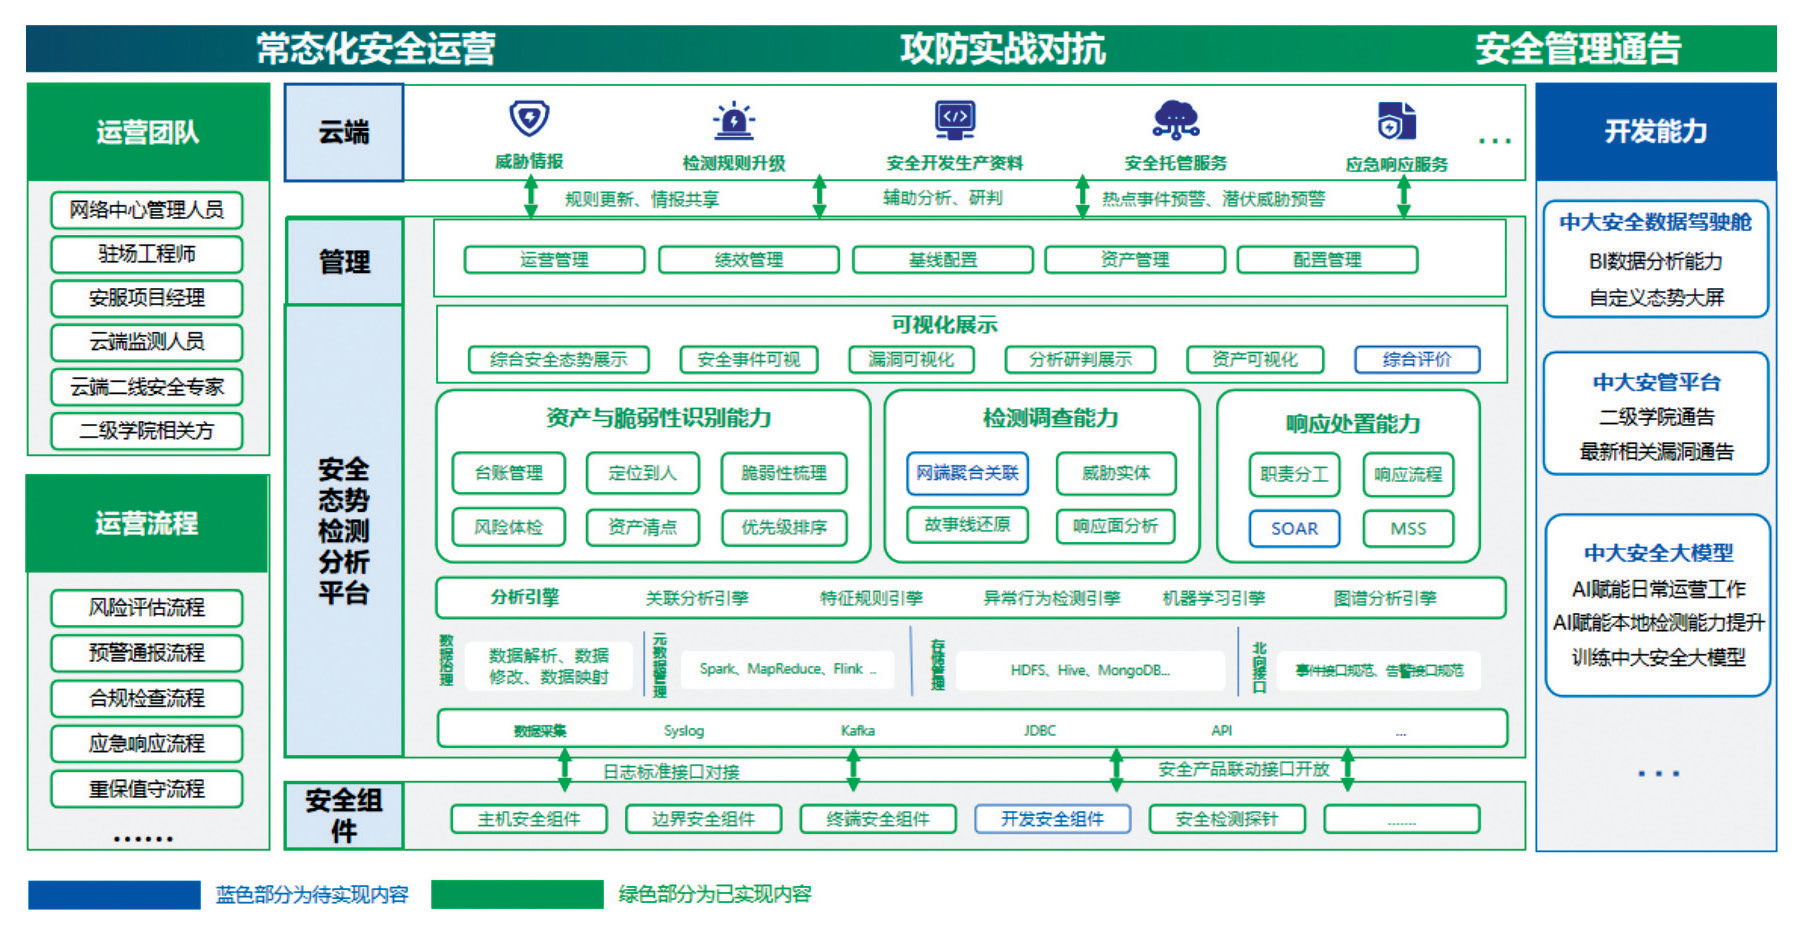1814x949 pixels.
Task: Click the 中大安全大模型 heading
Action: click(x=1658, y=553)
